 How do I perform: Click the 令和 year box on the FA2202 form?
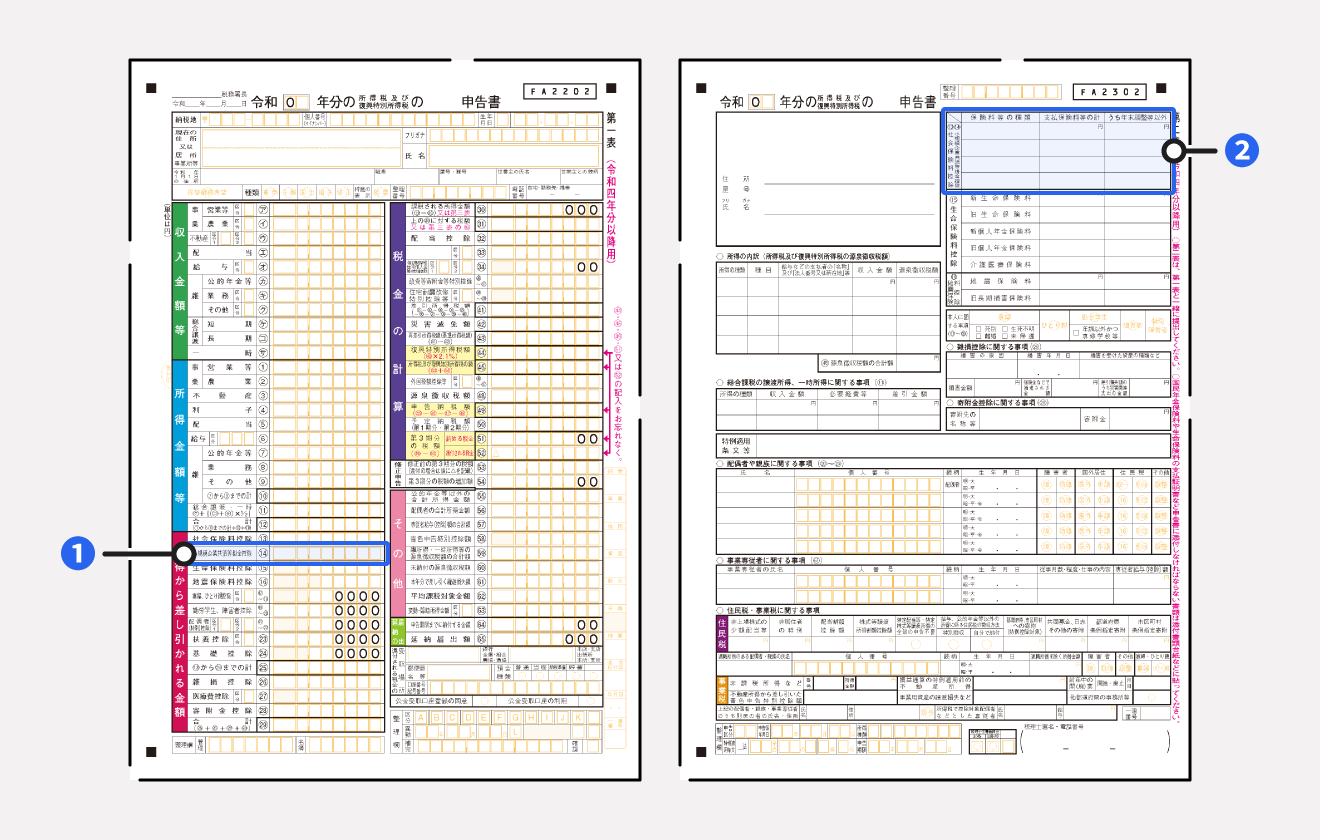coord(297,101)
